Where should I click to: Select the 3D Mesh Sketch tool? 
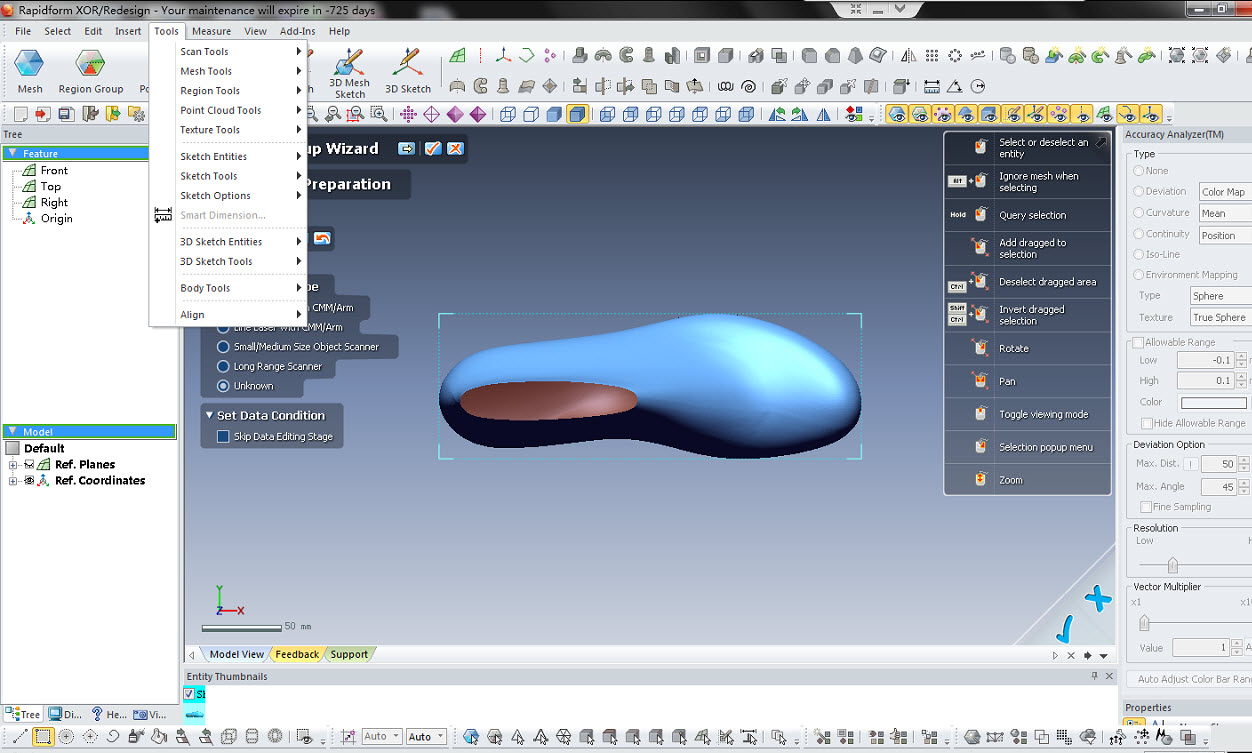pos(349,72)
